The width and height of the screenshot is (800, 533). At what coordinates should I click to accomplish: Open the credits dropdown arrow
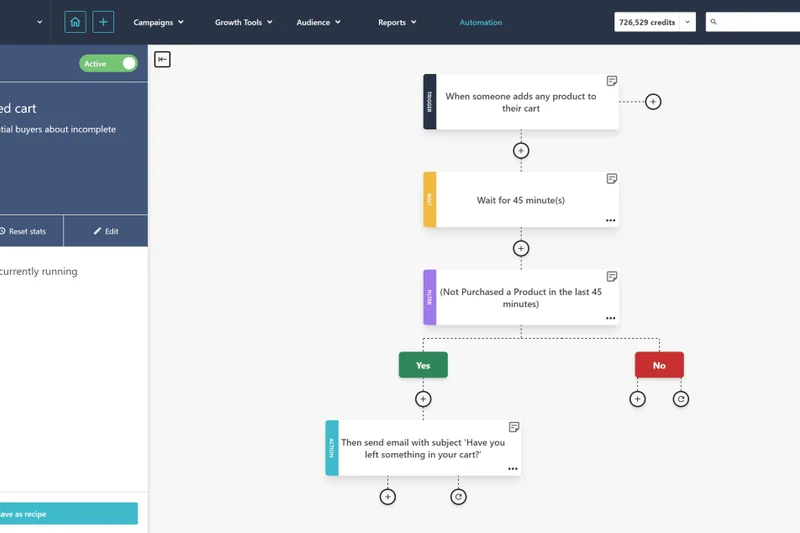pos(687,22)
